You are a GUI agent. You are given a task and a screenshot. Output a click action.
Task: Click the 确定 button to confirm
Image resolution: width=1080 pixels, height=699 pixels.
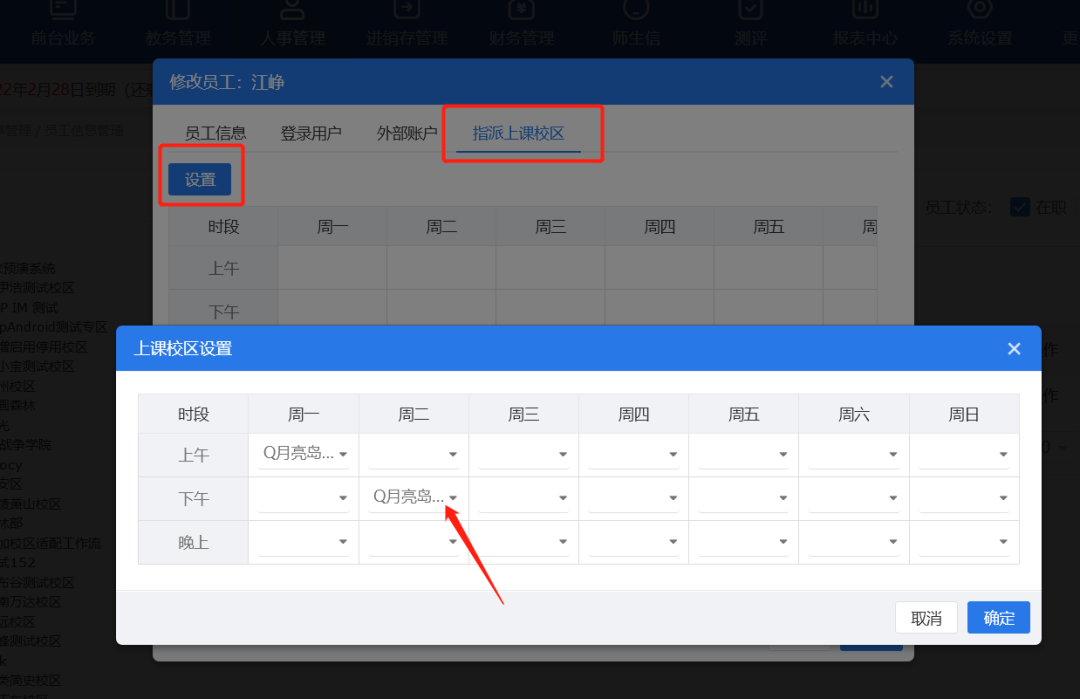tap(998, 618)
